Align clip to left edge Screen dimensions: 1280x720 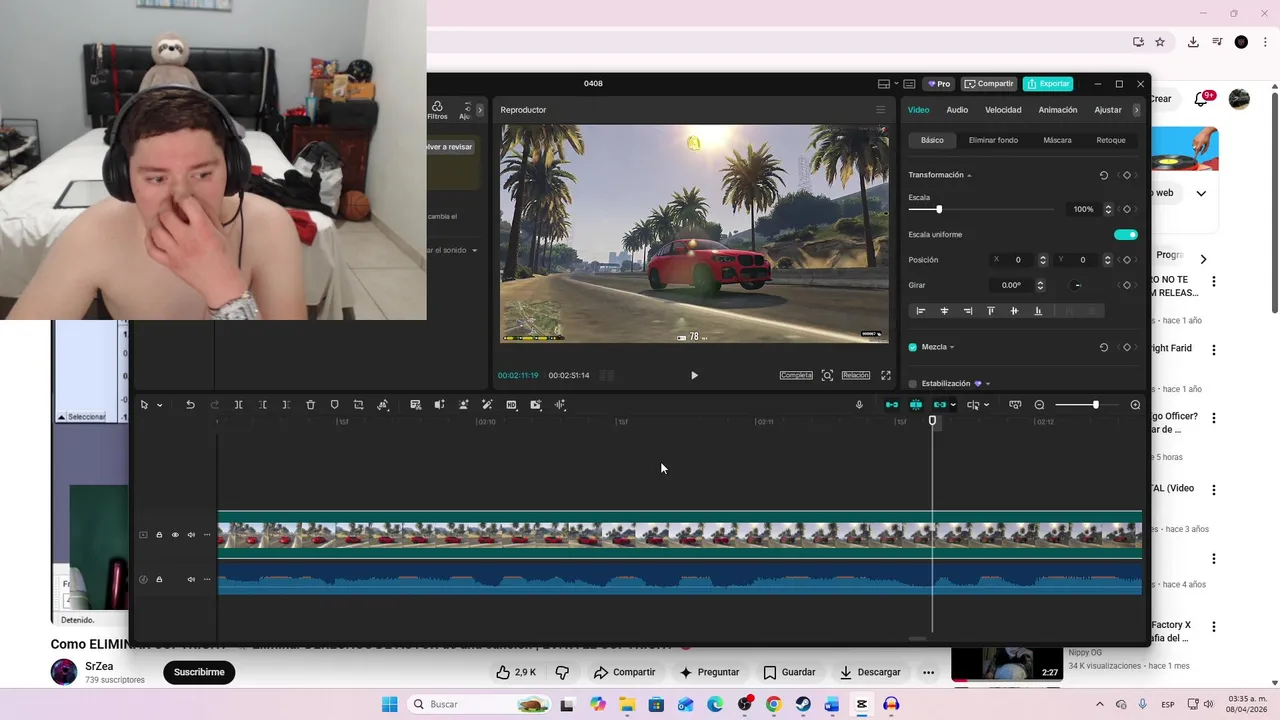pos(921,311)
